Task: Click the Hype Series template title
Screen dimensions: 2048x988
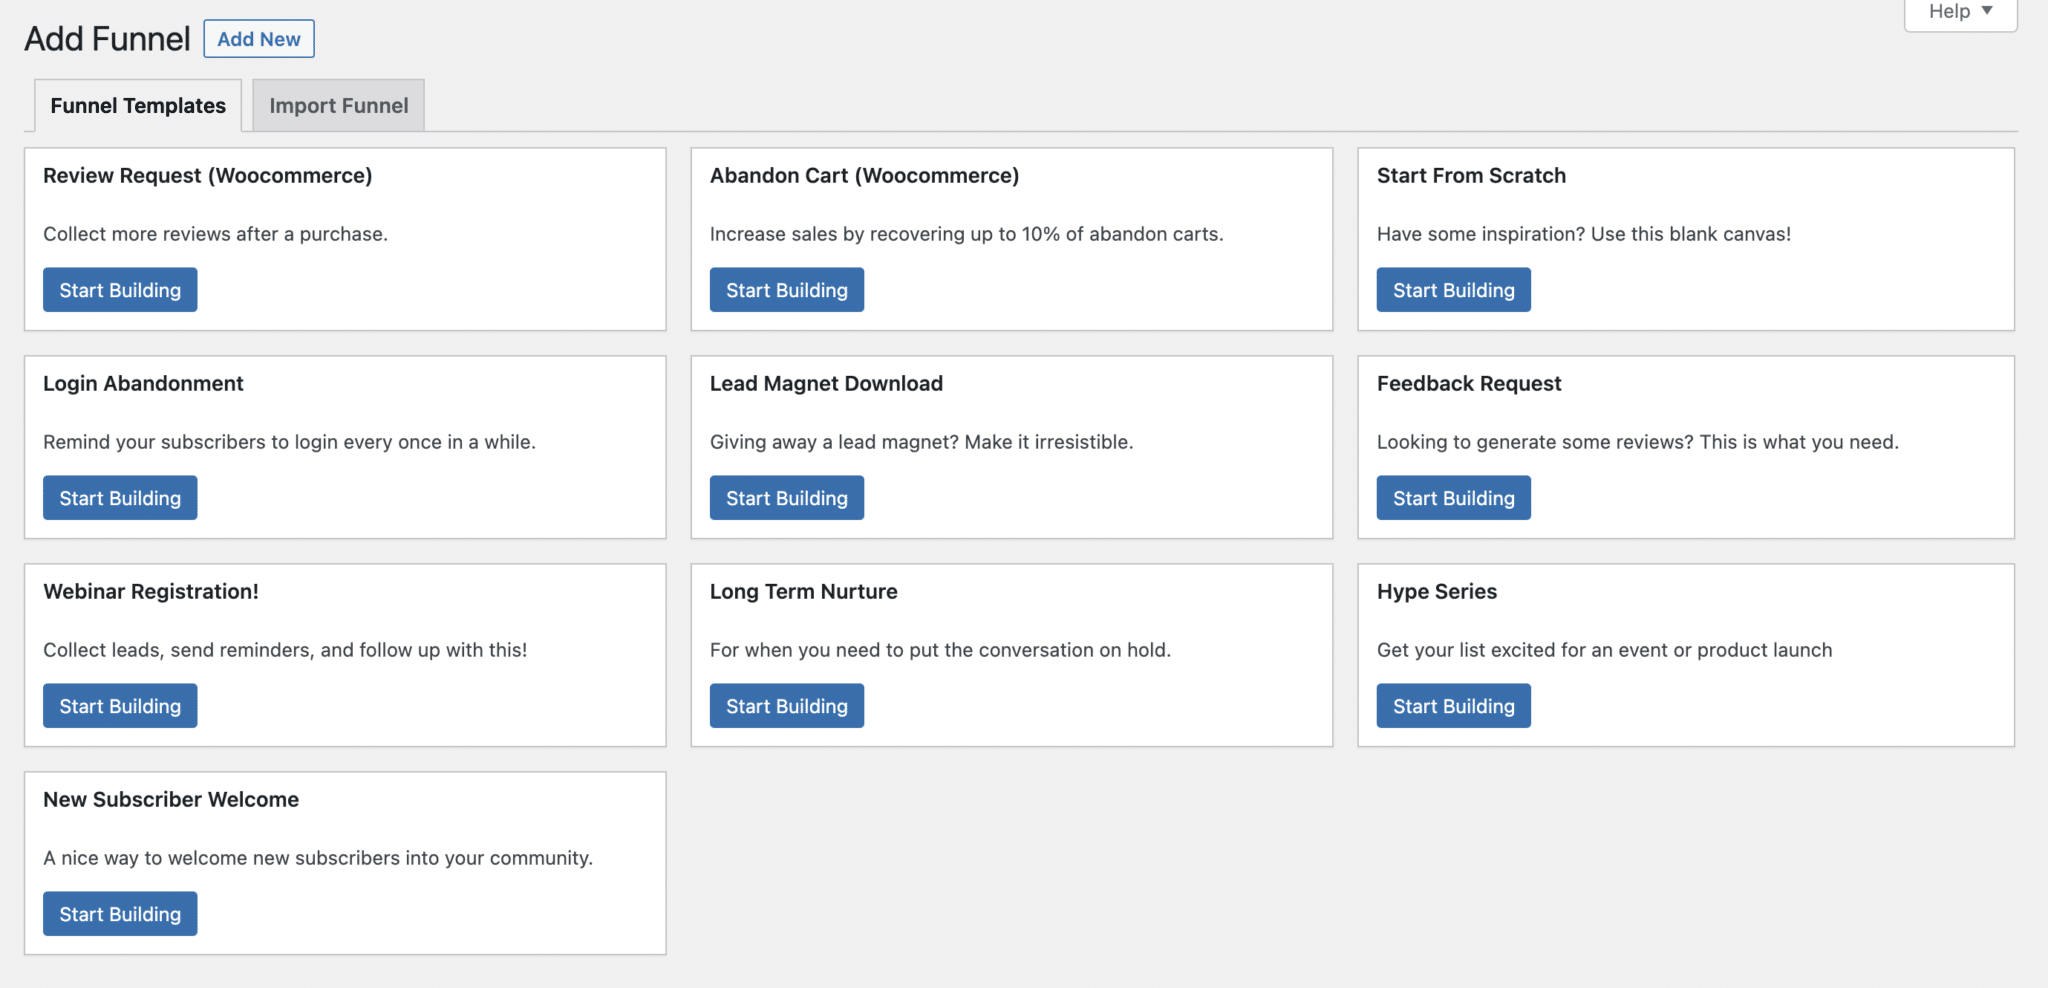Action: (1436, 591)
